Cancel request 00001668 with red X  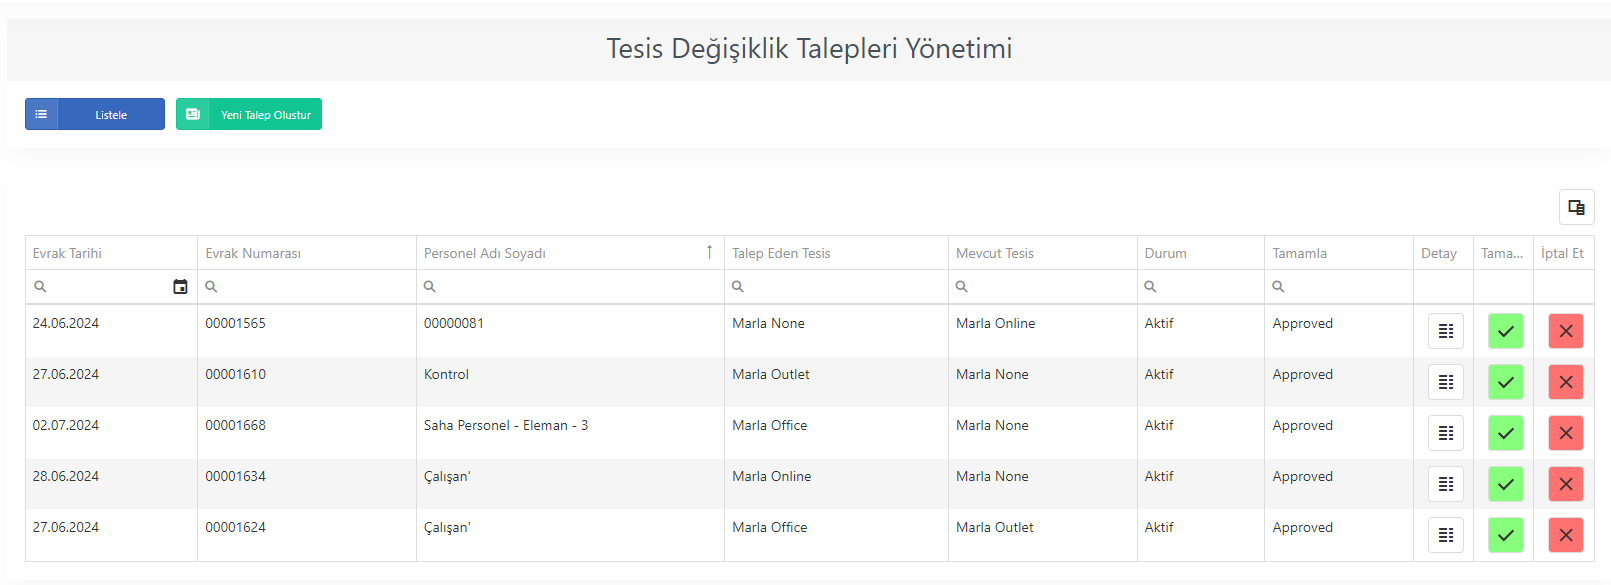pyautogui.click(x=1565, y=433)
